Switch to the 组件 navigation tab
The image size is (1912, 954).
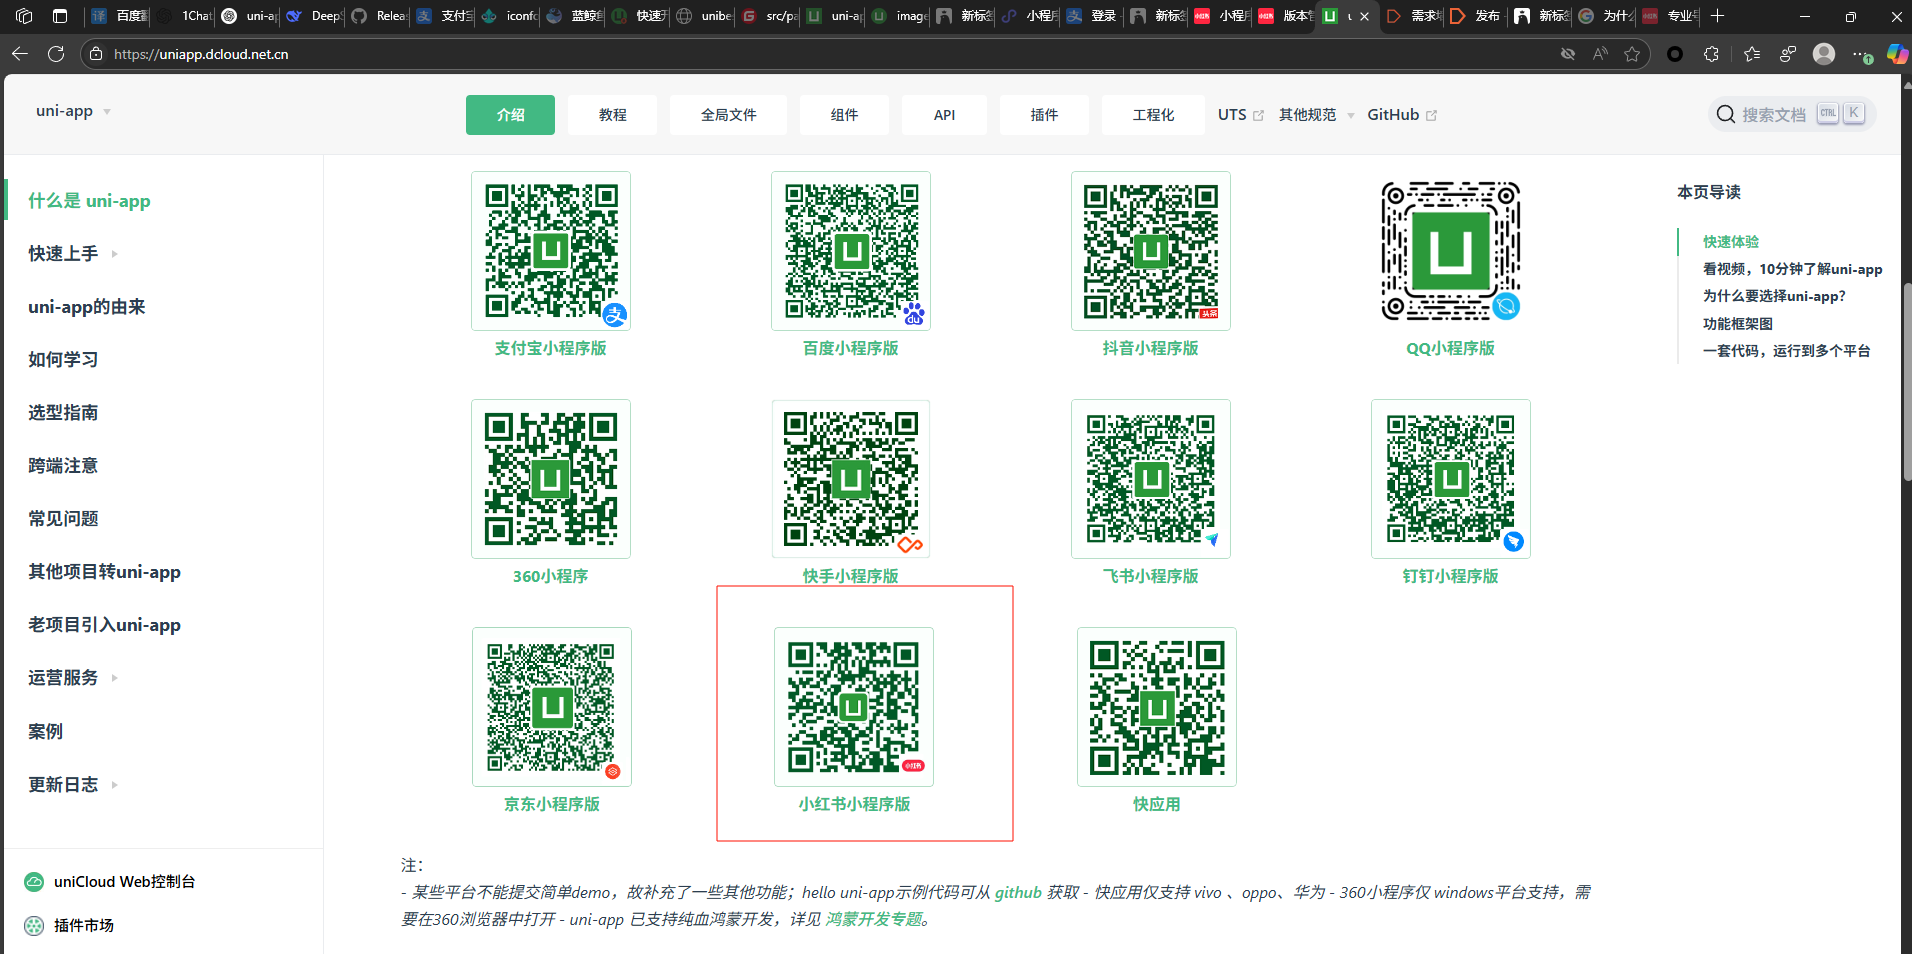pyautogui.click(x=844, y=115)
